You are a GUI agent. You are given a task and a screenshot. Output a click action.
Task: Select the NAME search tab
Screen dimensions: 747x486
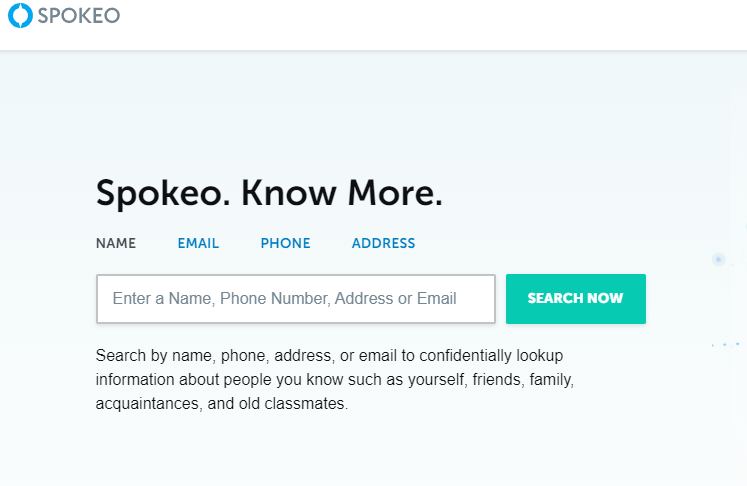click(116, 243)
